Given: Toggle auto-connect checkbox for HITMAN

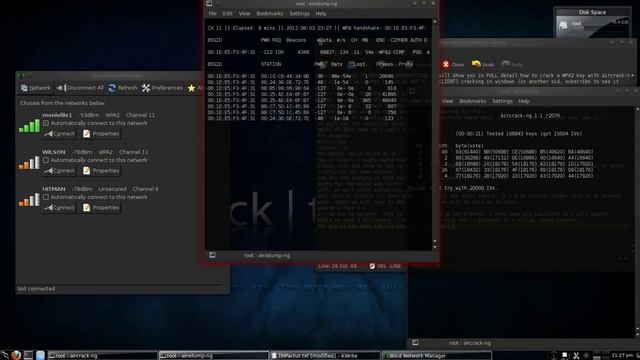Looking at the screenshot, I should click(x=46, y=197).
